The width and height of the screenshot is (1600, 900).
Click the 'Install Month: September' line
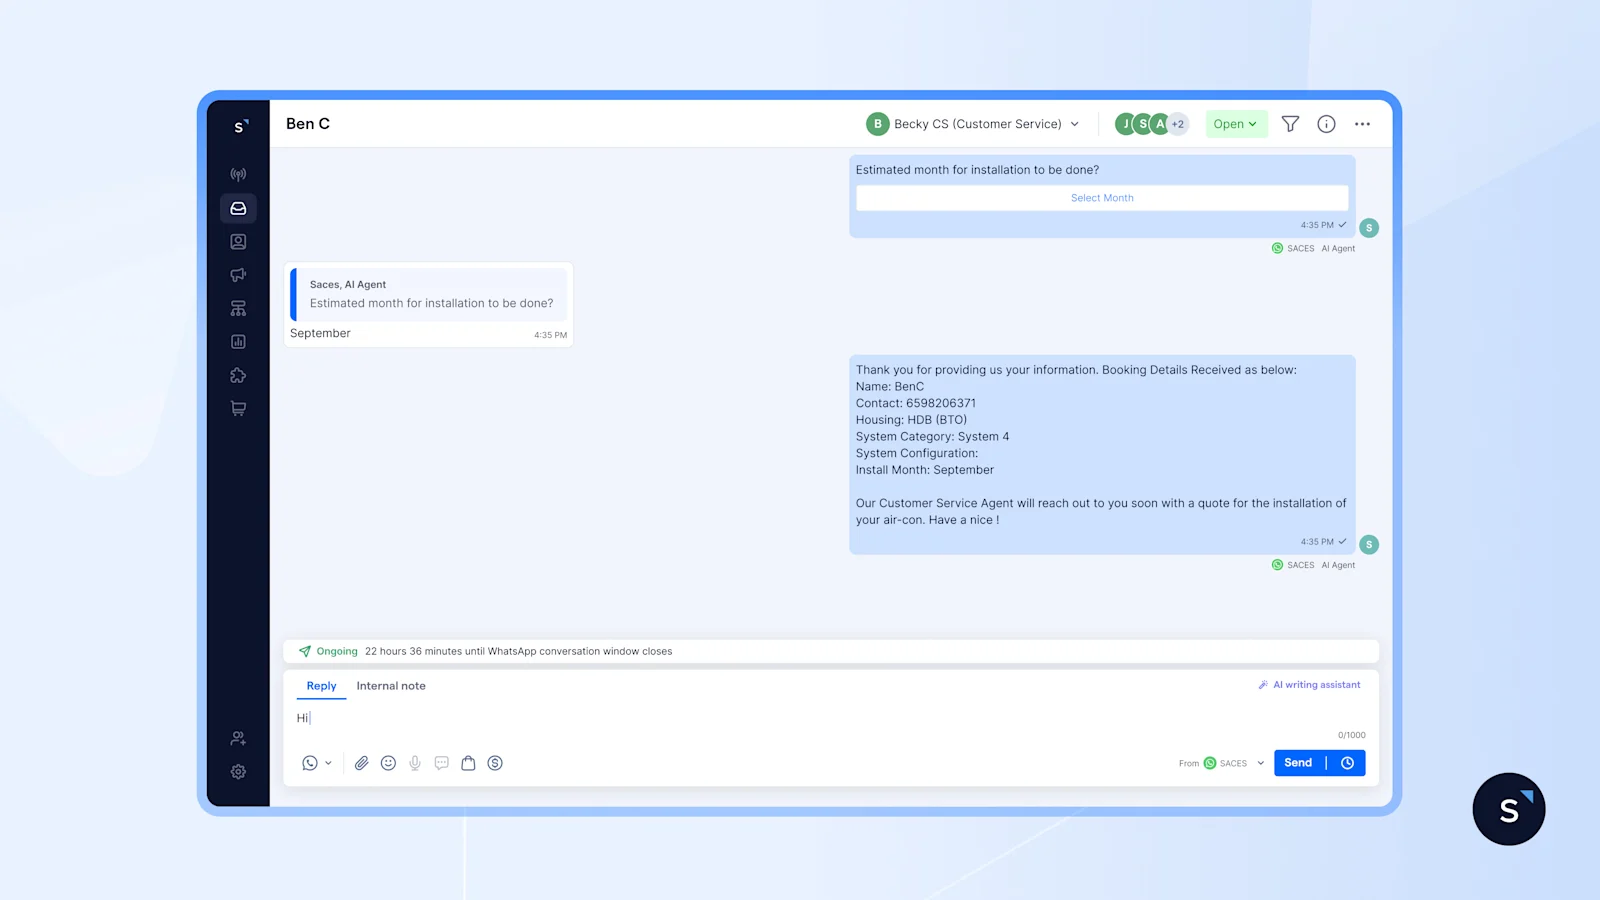tap(925, 470)
